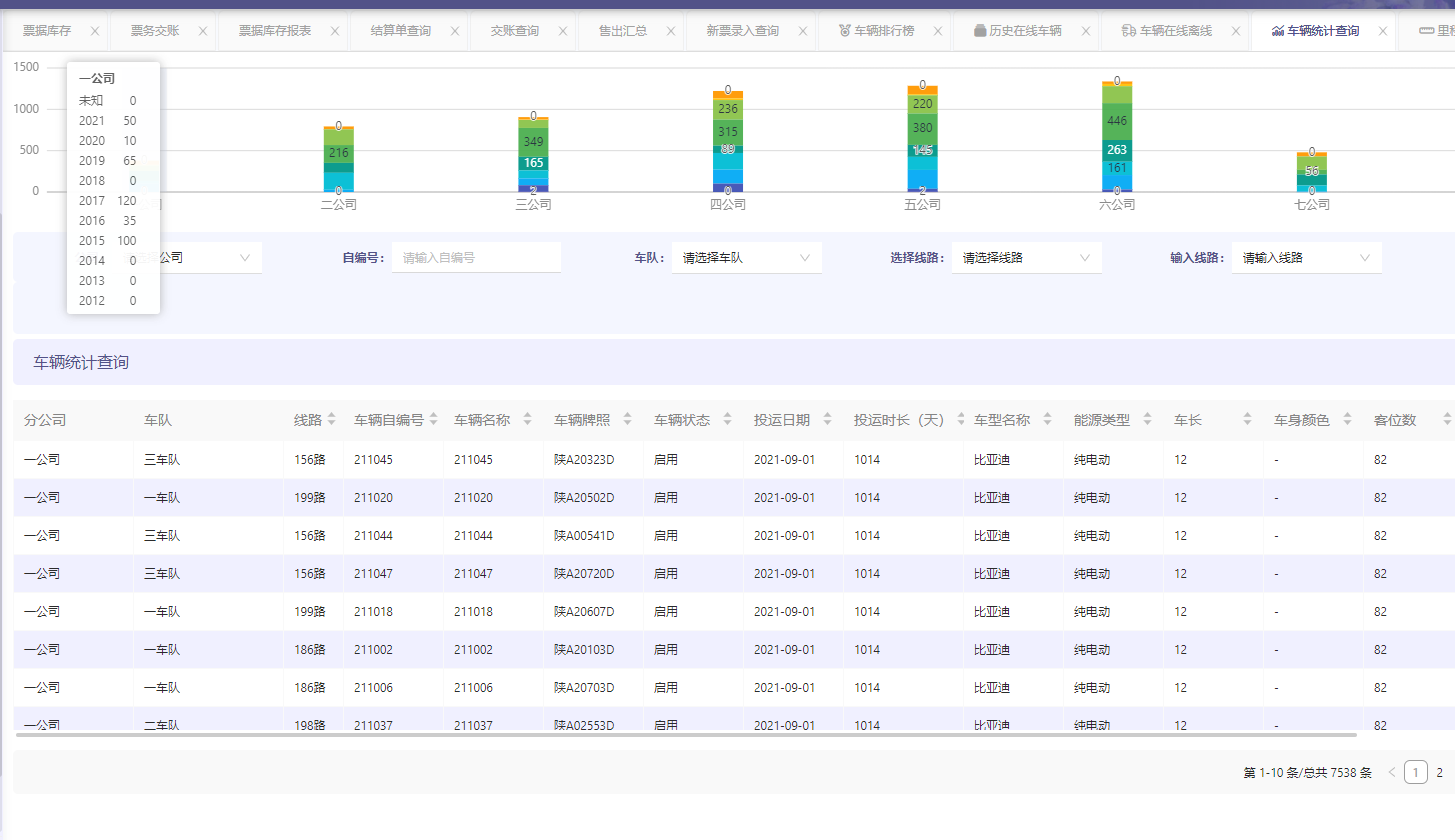Image resolution: width=1455 pixels, height=840 pixels.
Task: Sort by 车辆名称 column
Action: point(528,420)
